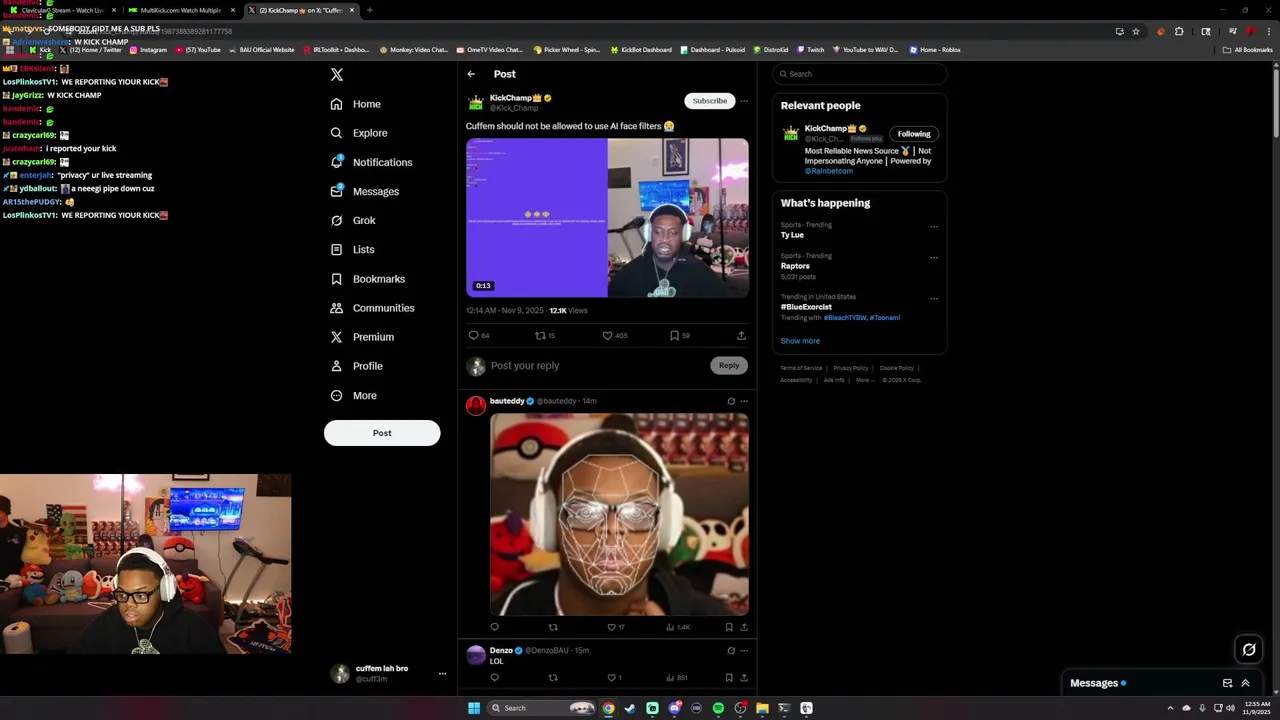Open Communities in the sidebar

click(372, 308)
